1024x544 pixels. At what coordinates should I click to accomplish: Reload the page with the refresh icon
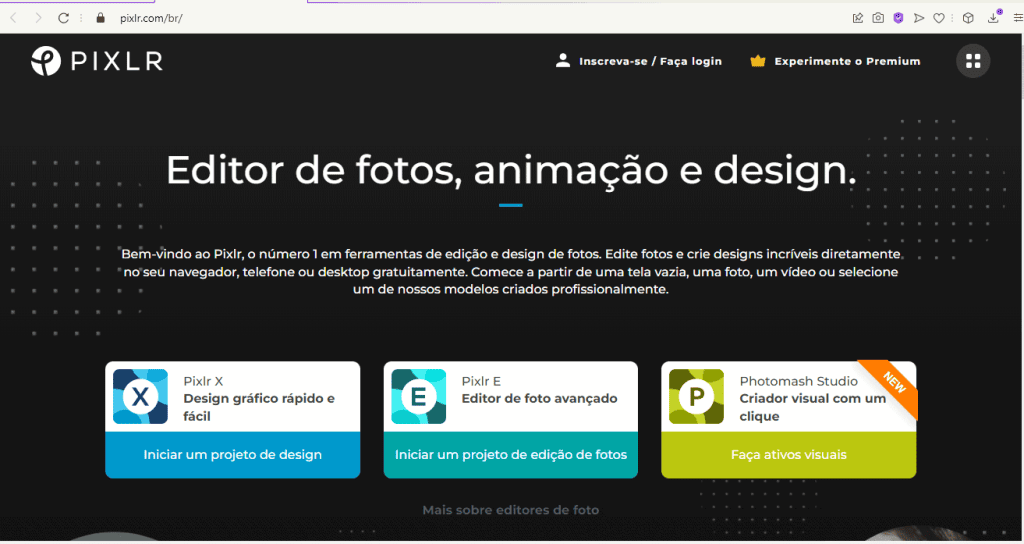click(63, 18)
